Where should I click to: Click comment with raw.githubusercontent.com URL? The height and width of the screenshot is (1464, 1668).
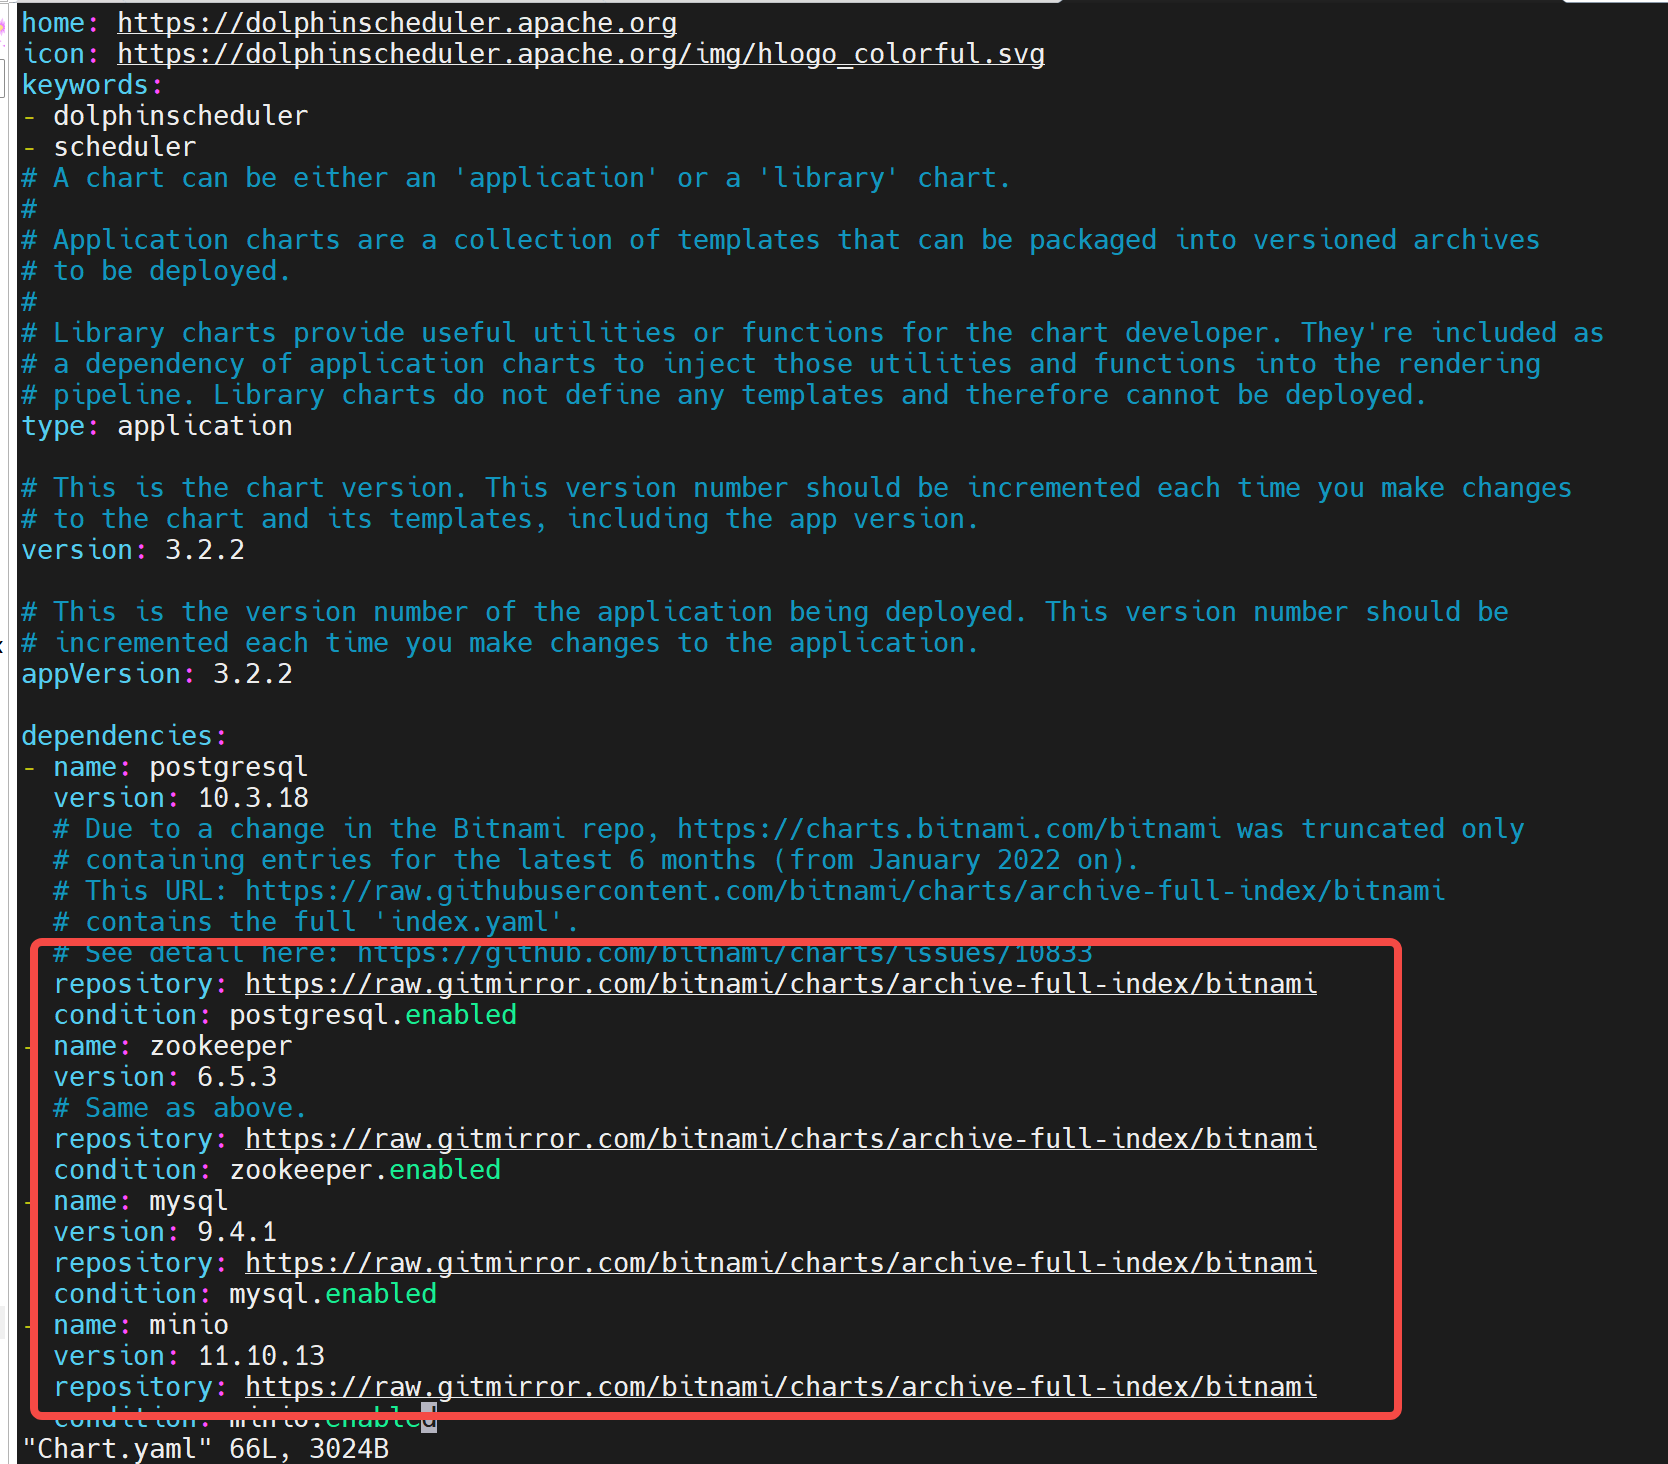pyautogui.click(x=749, y=891)
